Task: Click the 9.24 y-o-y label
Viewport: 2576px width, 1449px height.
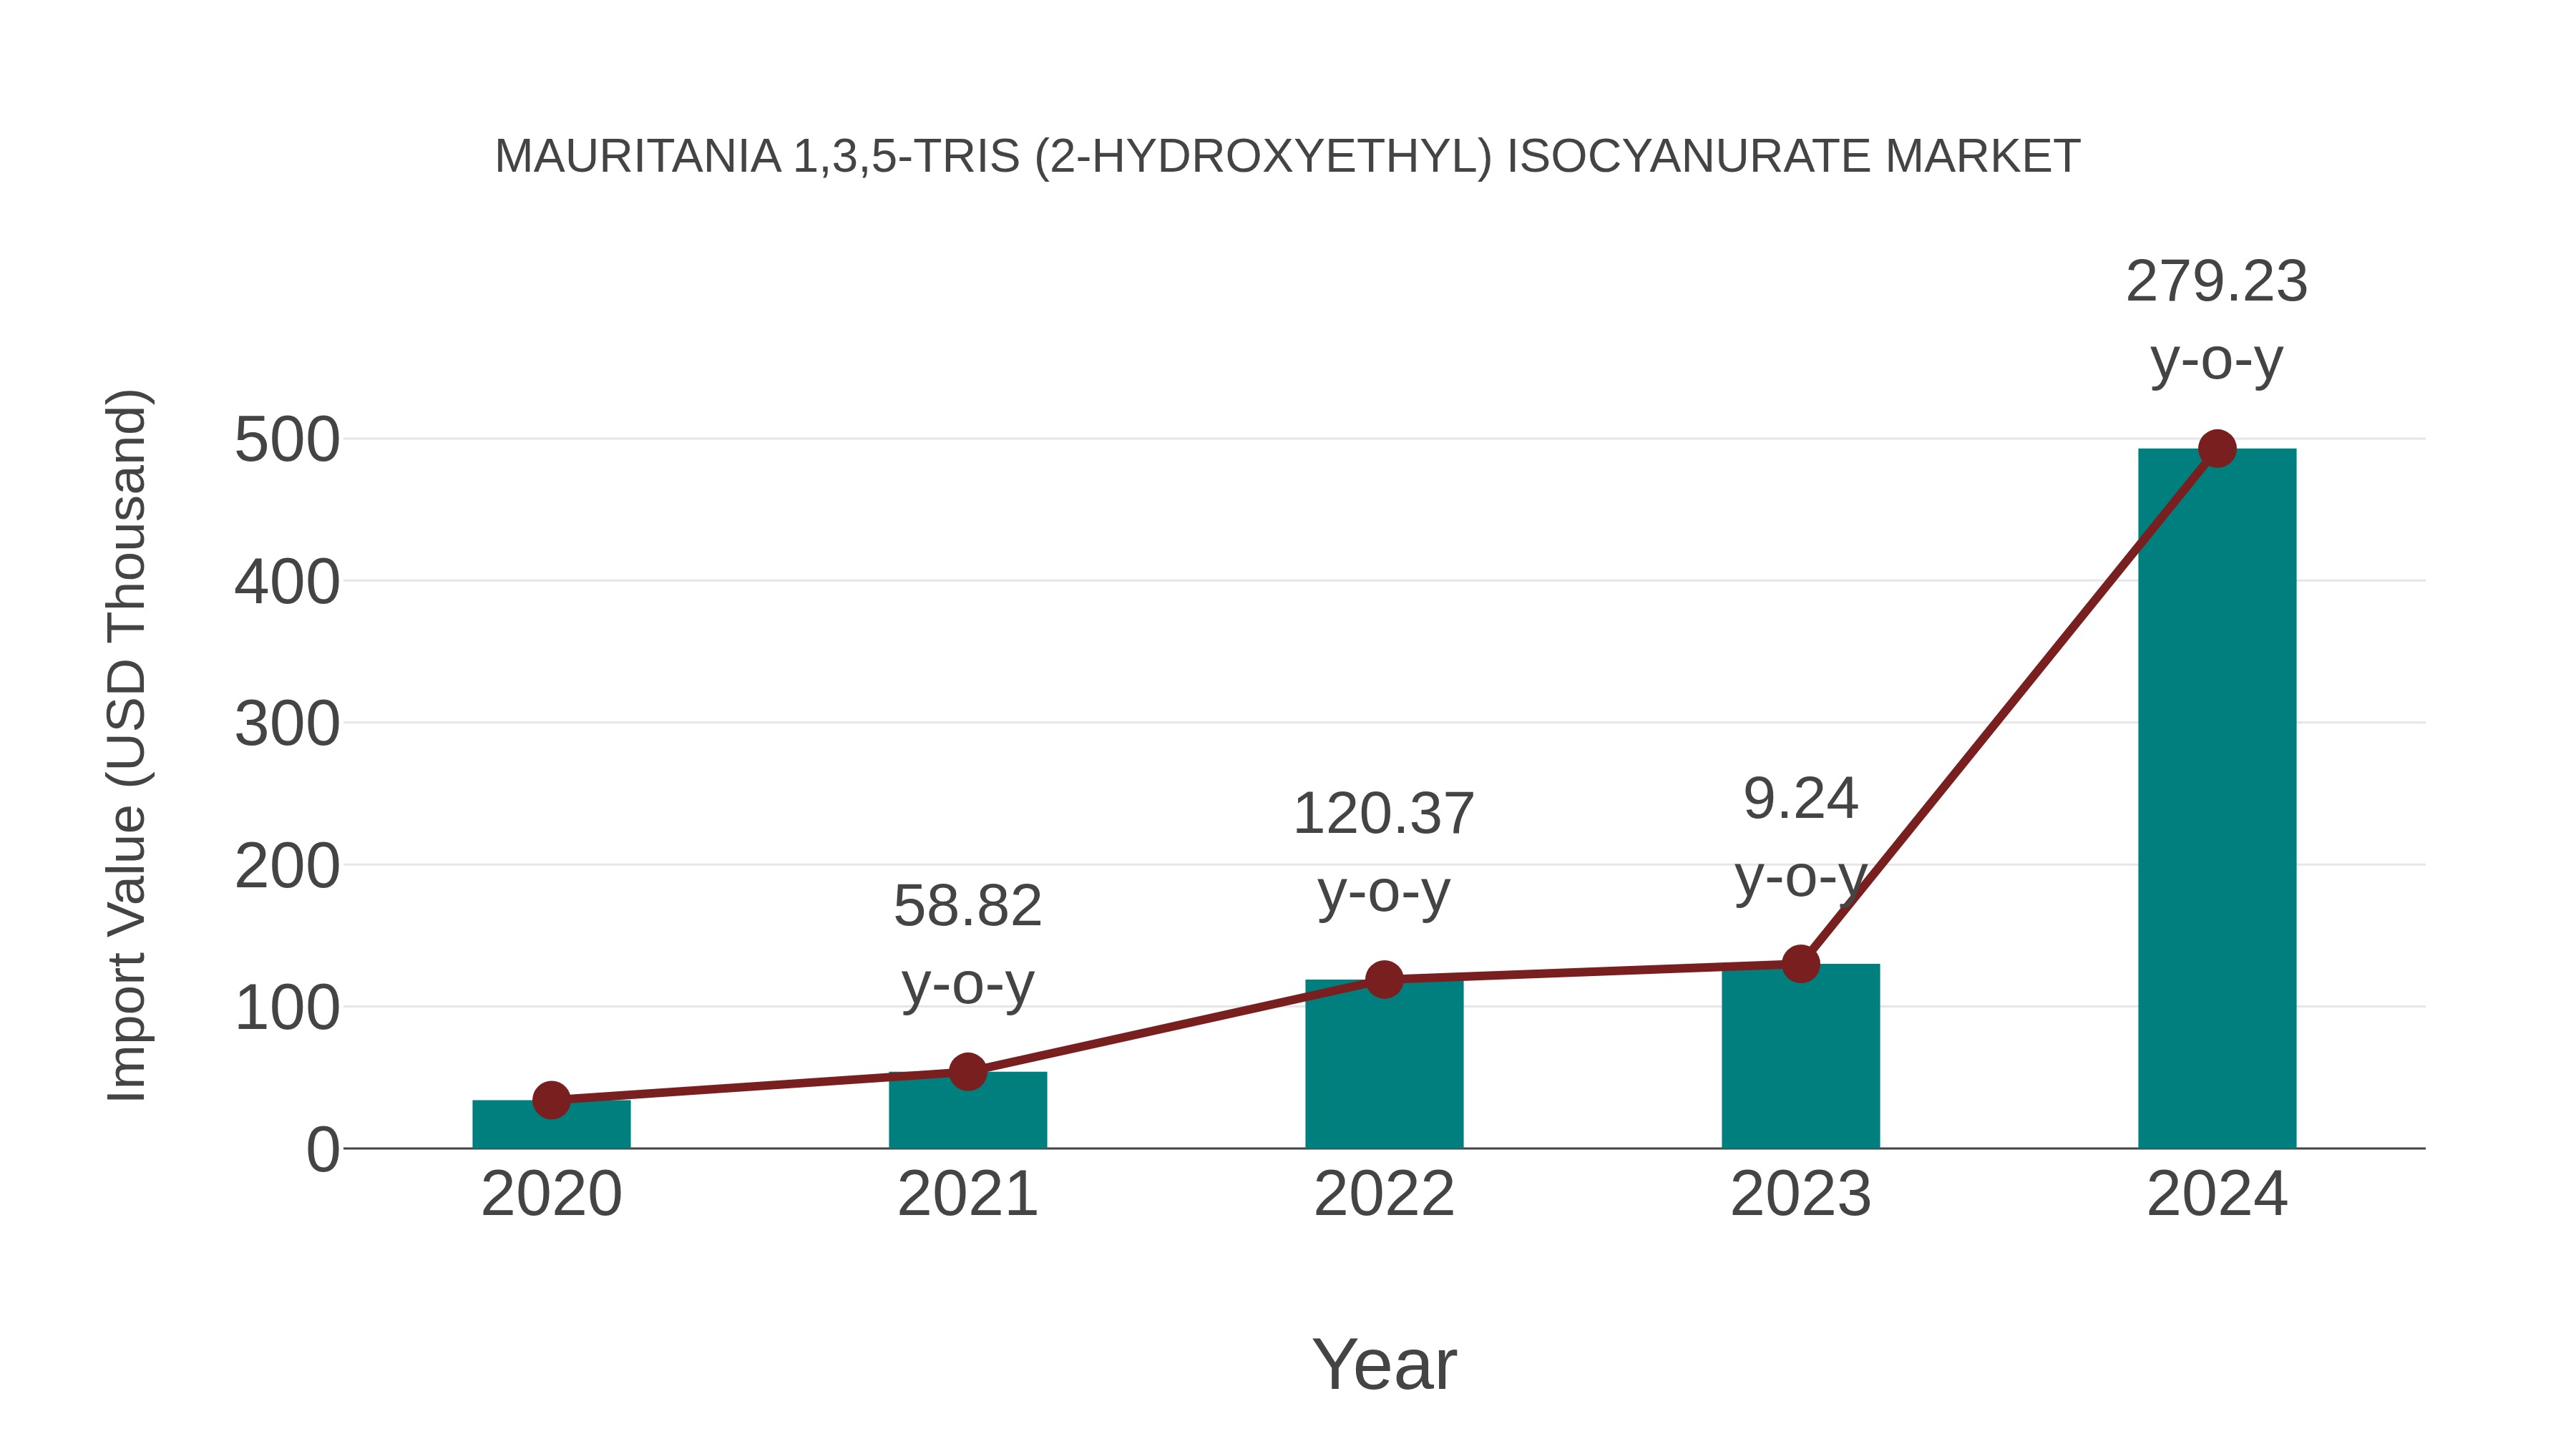Action: coord(1800,839)
